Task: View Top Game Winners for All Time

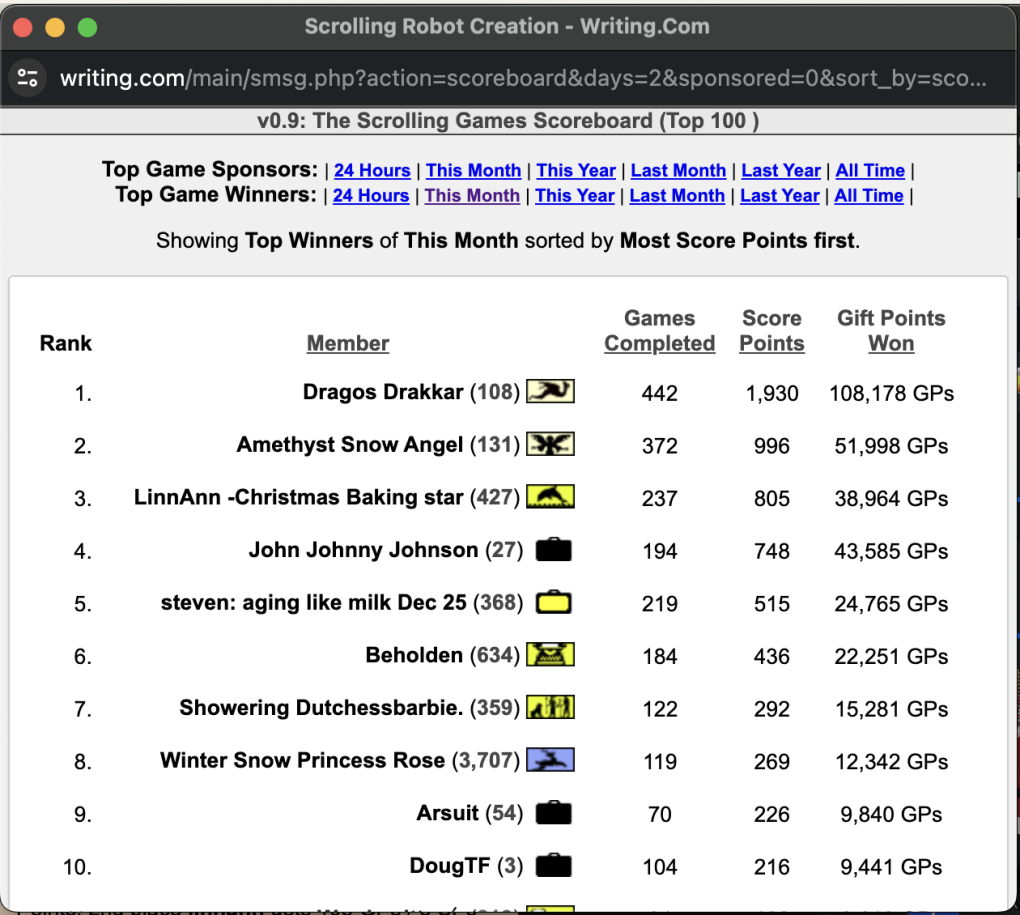Action: [x=869, y=196]
